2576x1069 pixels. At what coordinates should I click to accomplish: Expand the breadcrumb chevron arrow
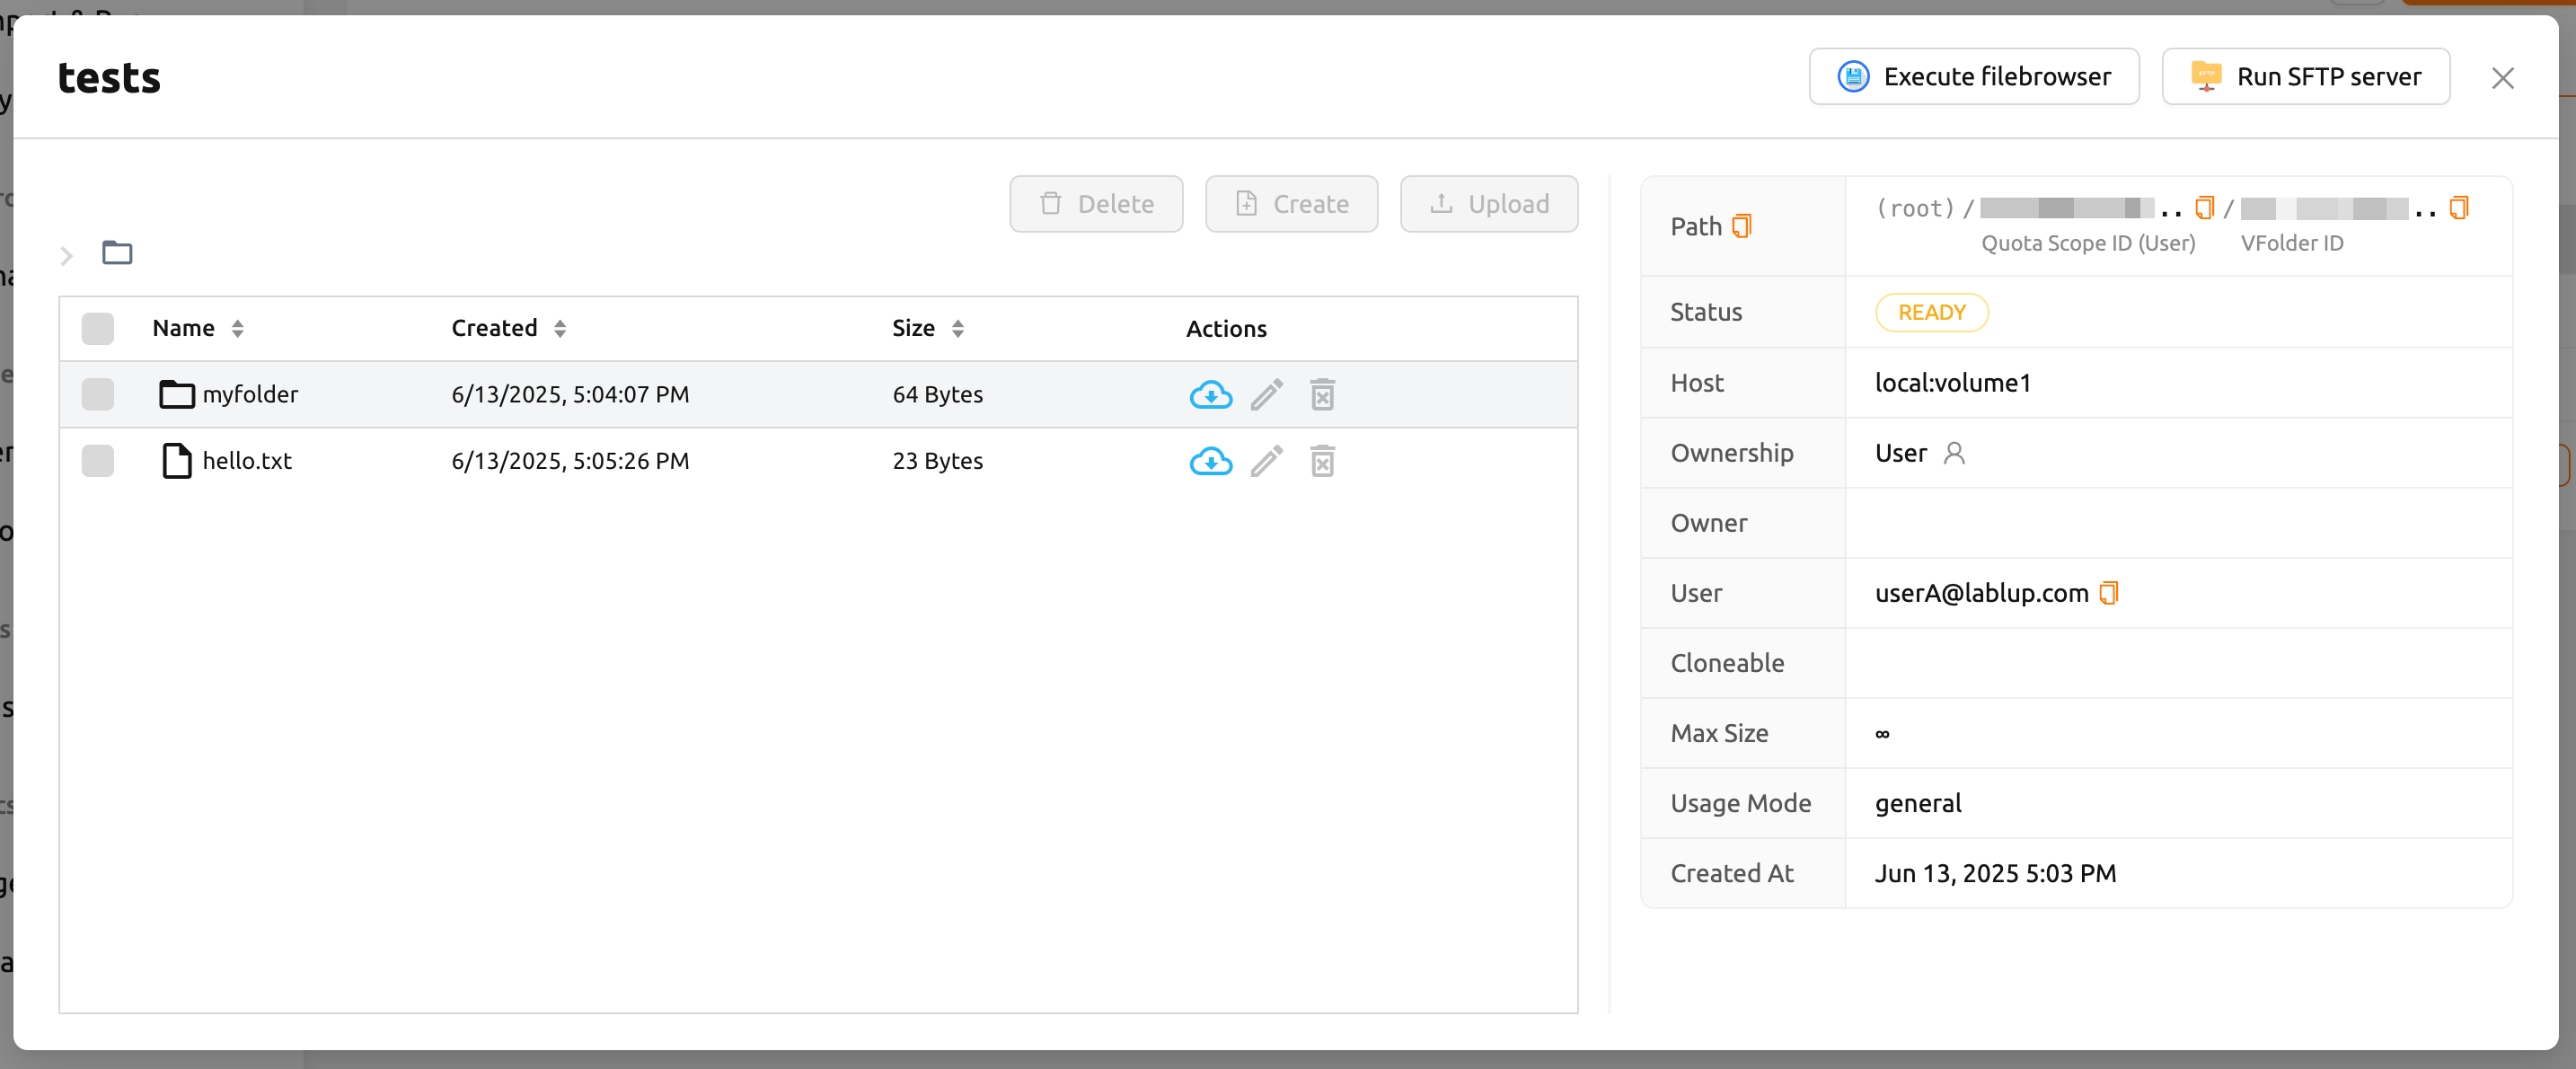[x=67, y=256]
